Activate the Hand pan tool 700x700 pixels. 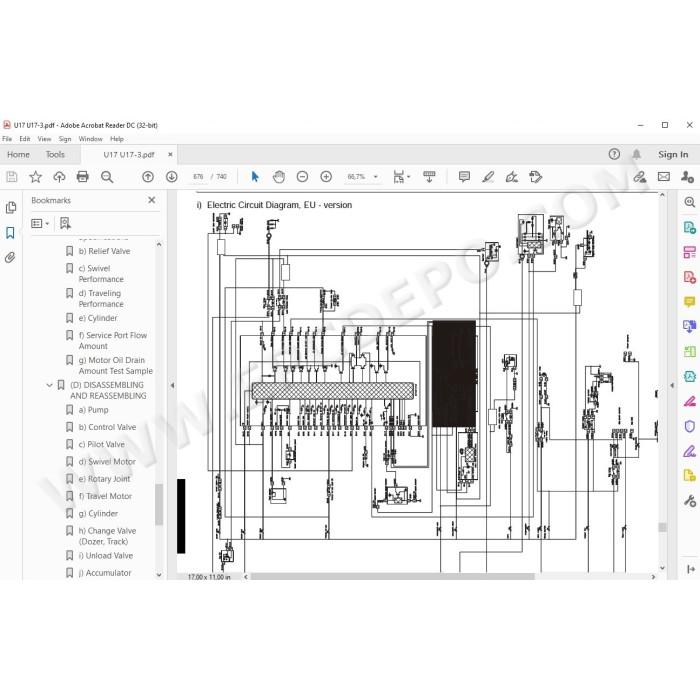pyautogui.click(x=279, y=177)
